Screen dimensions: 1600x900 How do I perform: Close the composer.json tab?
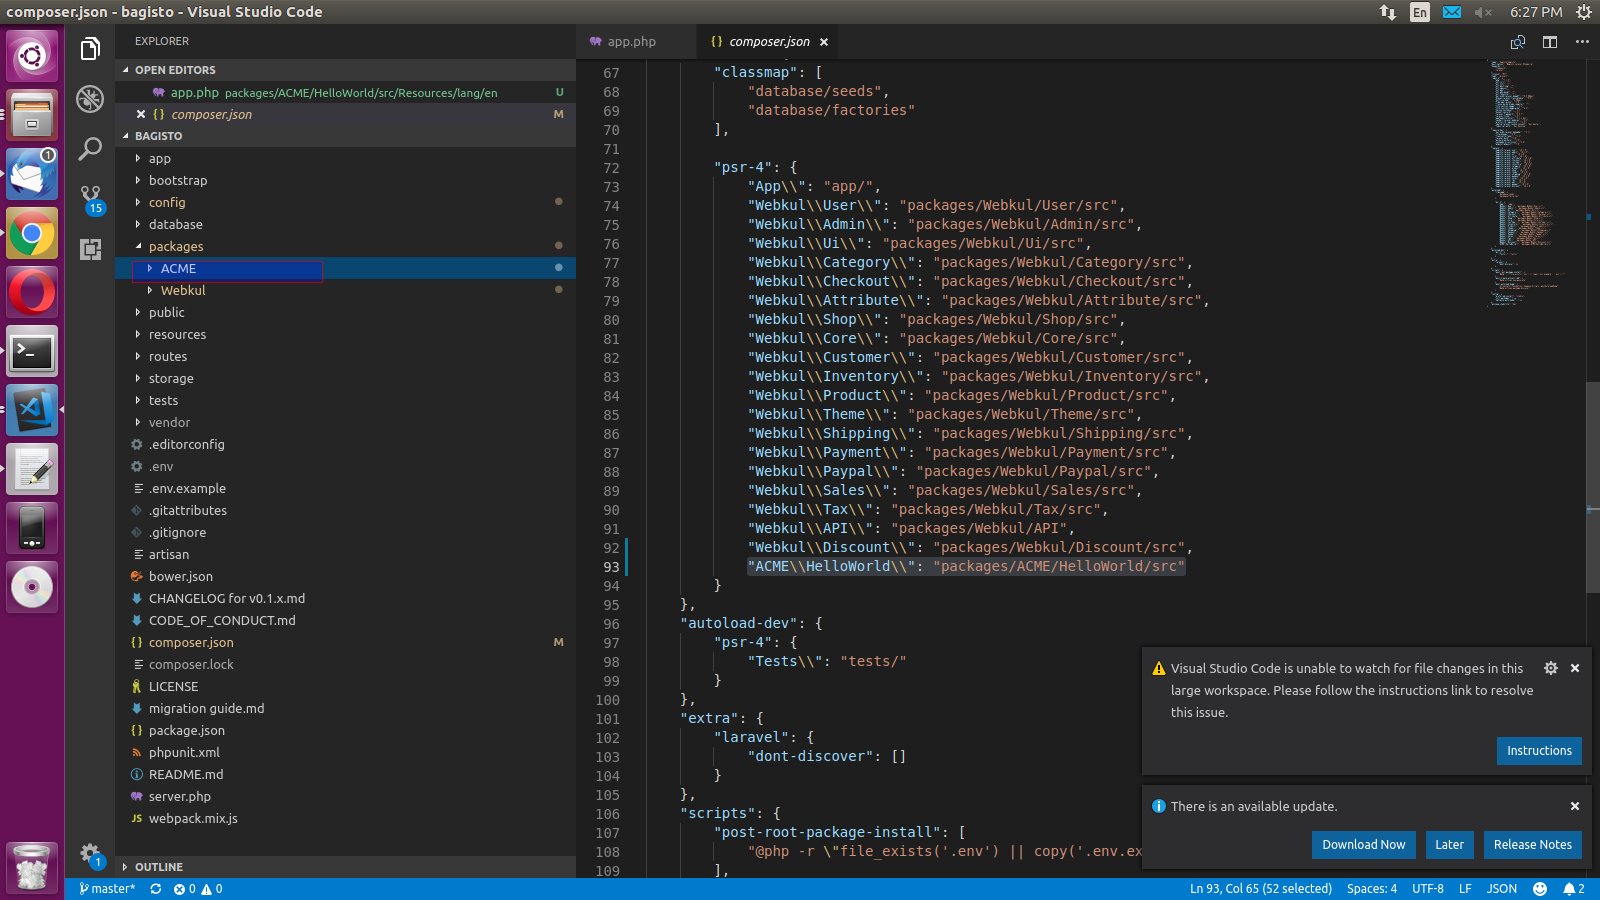click(824, 42)
